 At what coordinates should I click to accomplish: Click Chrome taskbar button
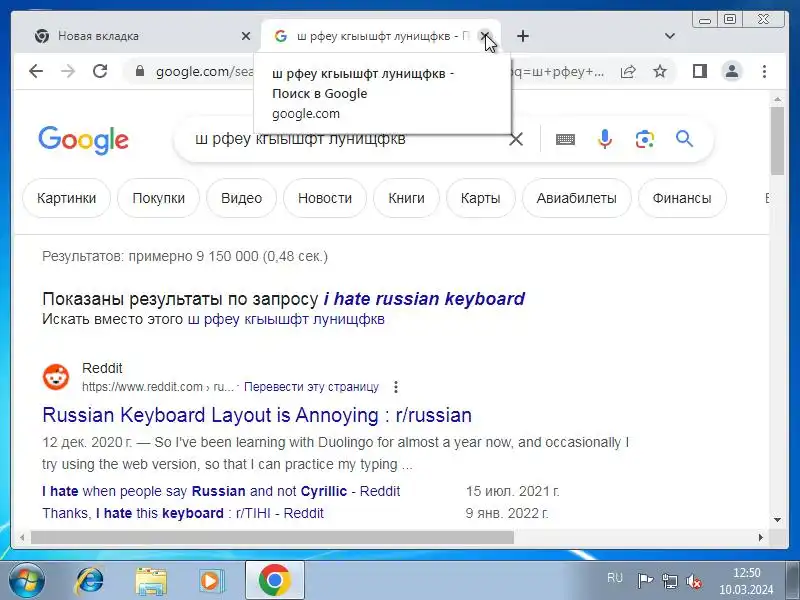click(x=274, y=581)
